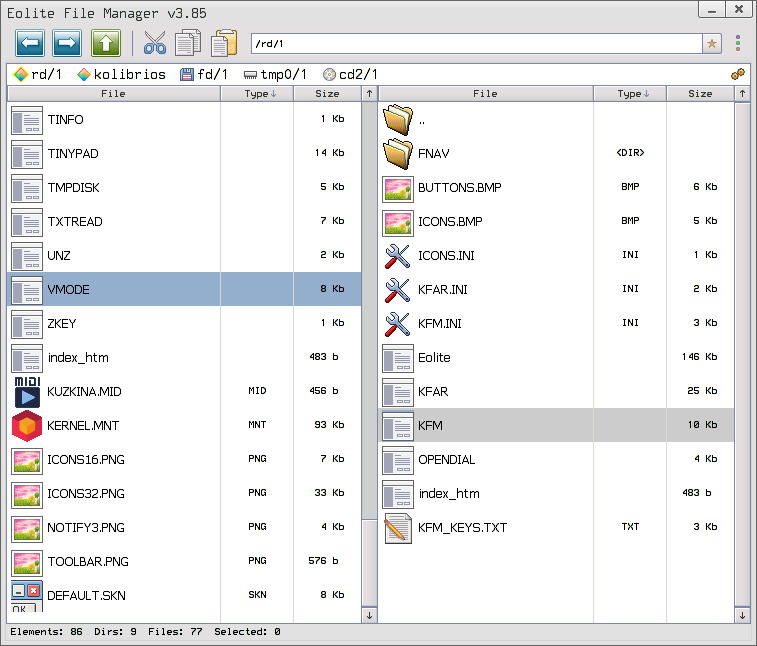
Task: Select the UNZ file name
Action: (x=59, y=256)
